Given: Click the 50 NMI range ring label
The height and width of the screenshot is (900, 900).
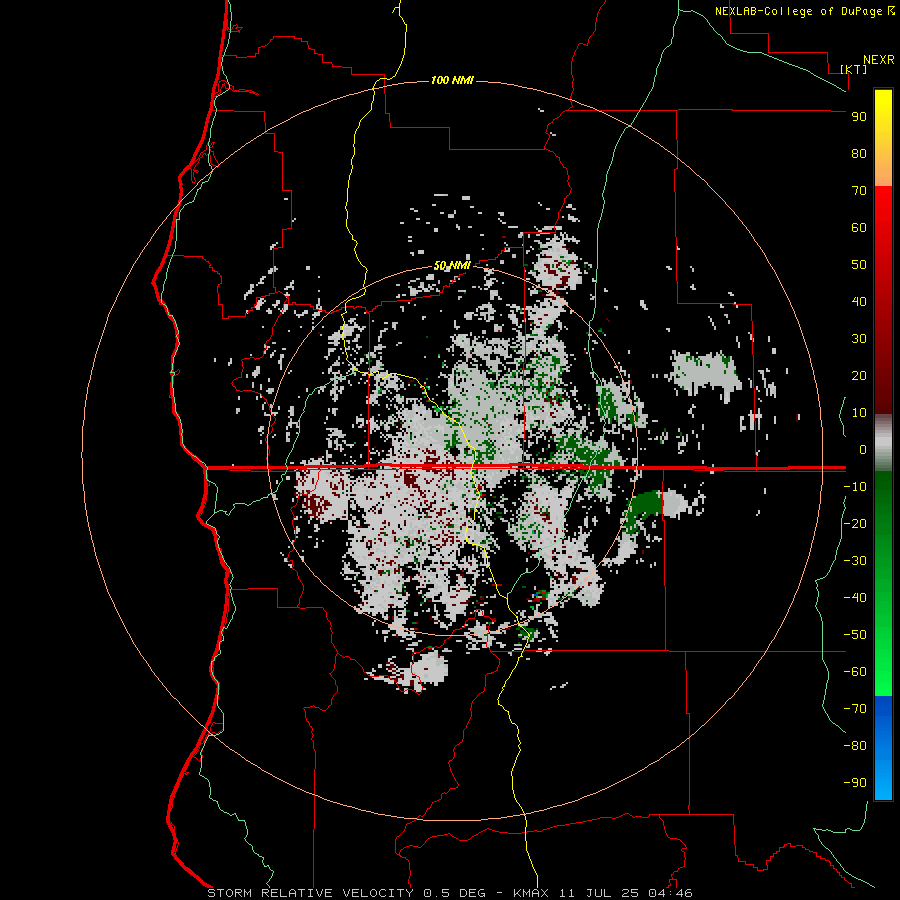Looking at the screenshot, I should click(452, 265).
